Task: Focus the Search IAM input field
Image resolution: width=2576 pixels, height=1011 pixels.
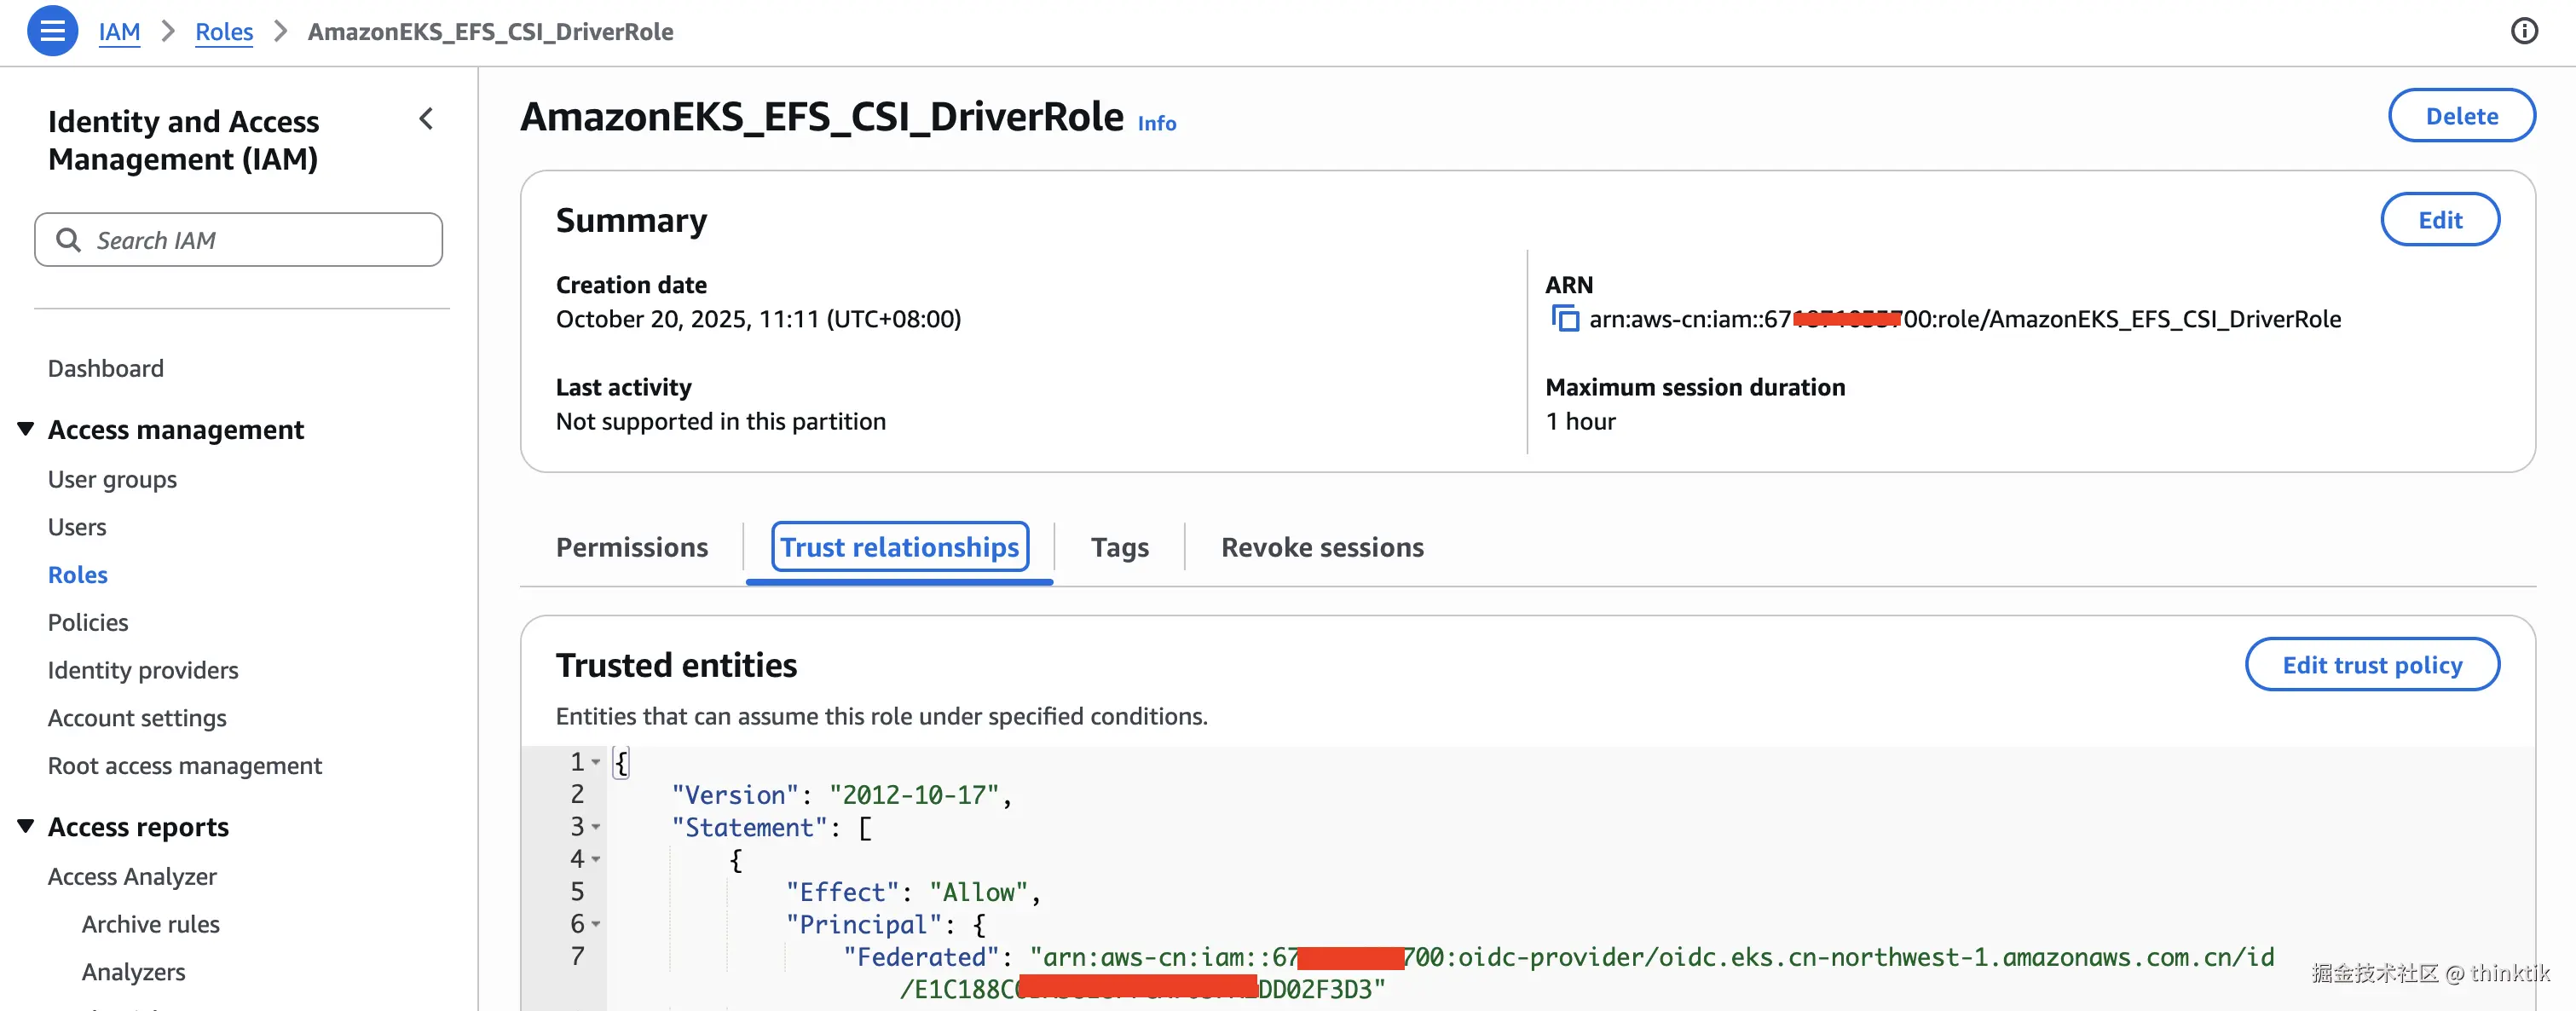Action: pos(239,240)
